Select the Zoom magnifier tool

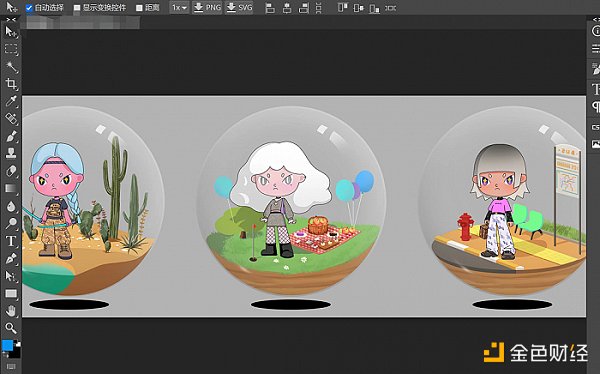[11, 328]
